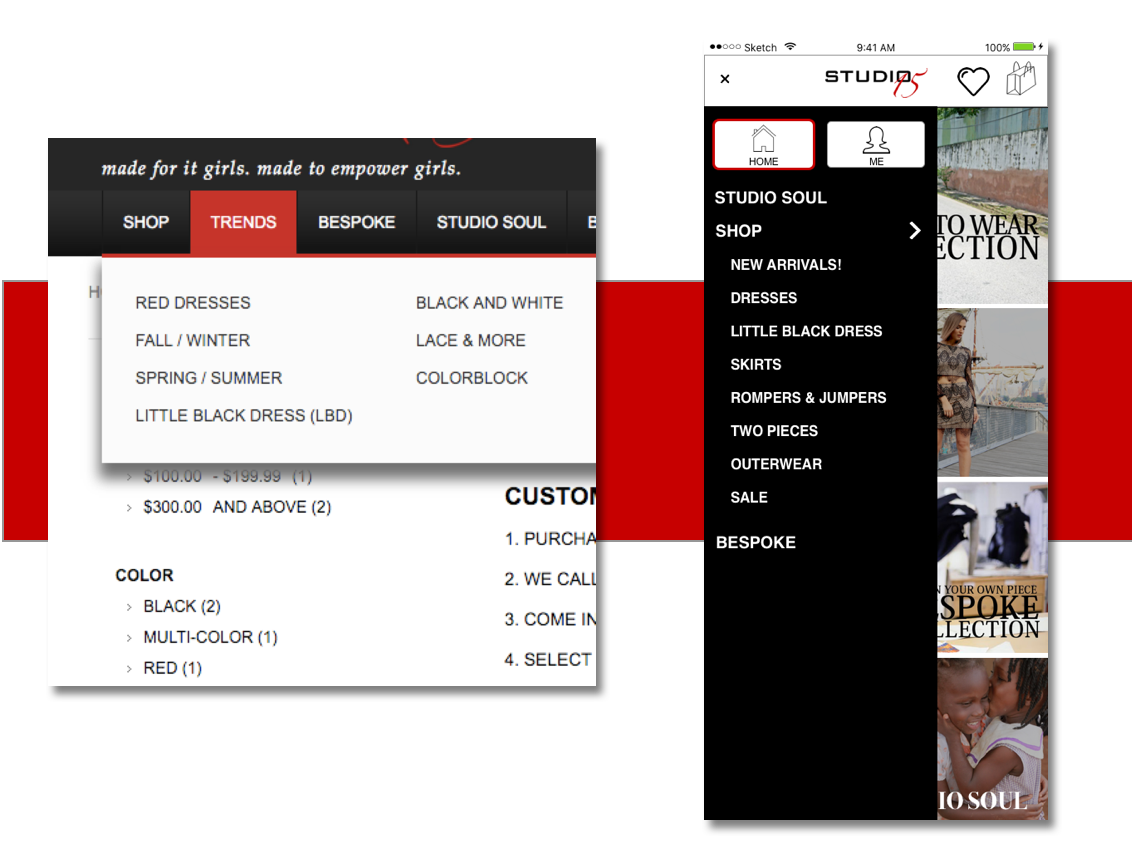This screenshot has height=854, width=1132.
Task: Open FALL / WINTER trend link
Action: tap(193, 341)
